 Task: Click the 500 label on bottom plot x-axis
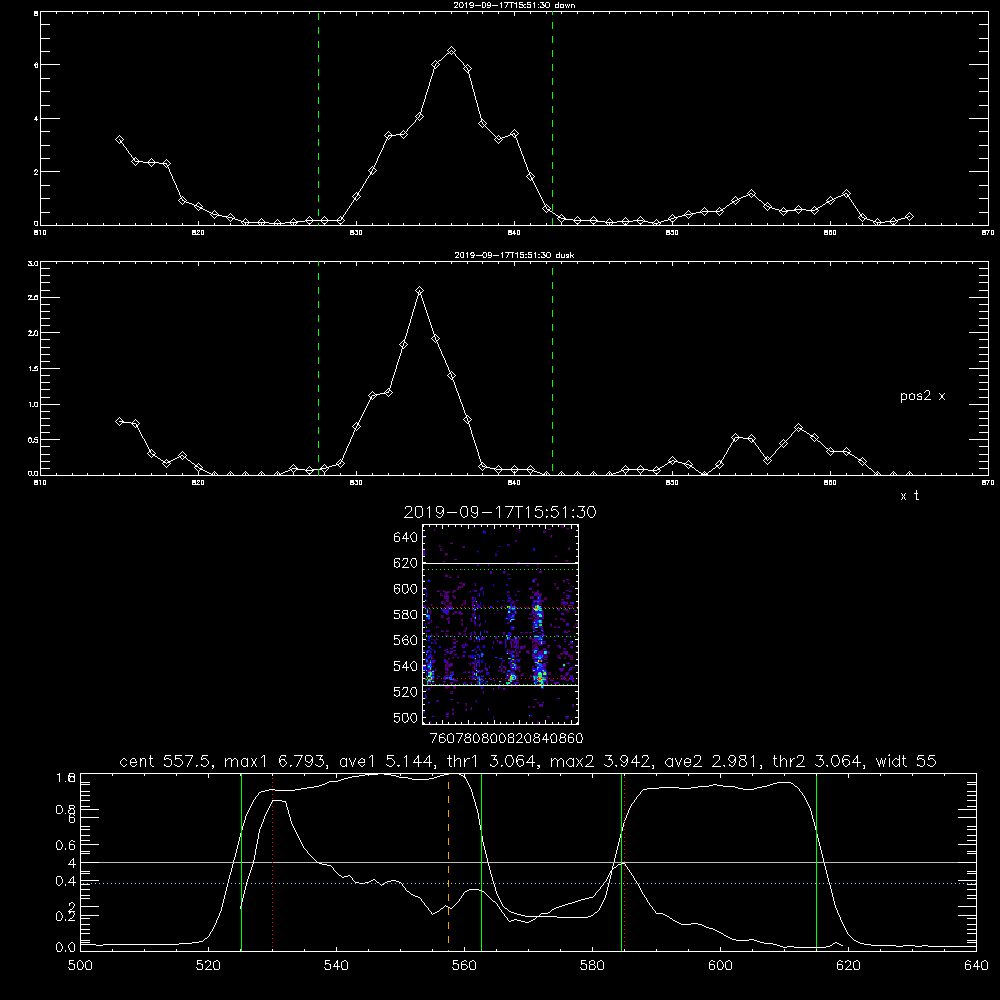[x=80, y=966]
